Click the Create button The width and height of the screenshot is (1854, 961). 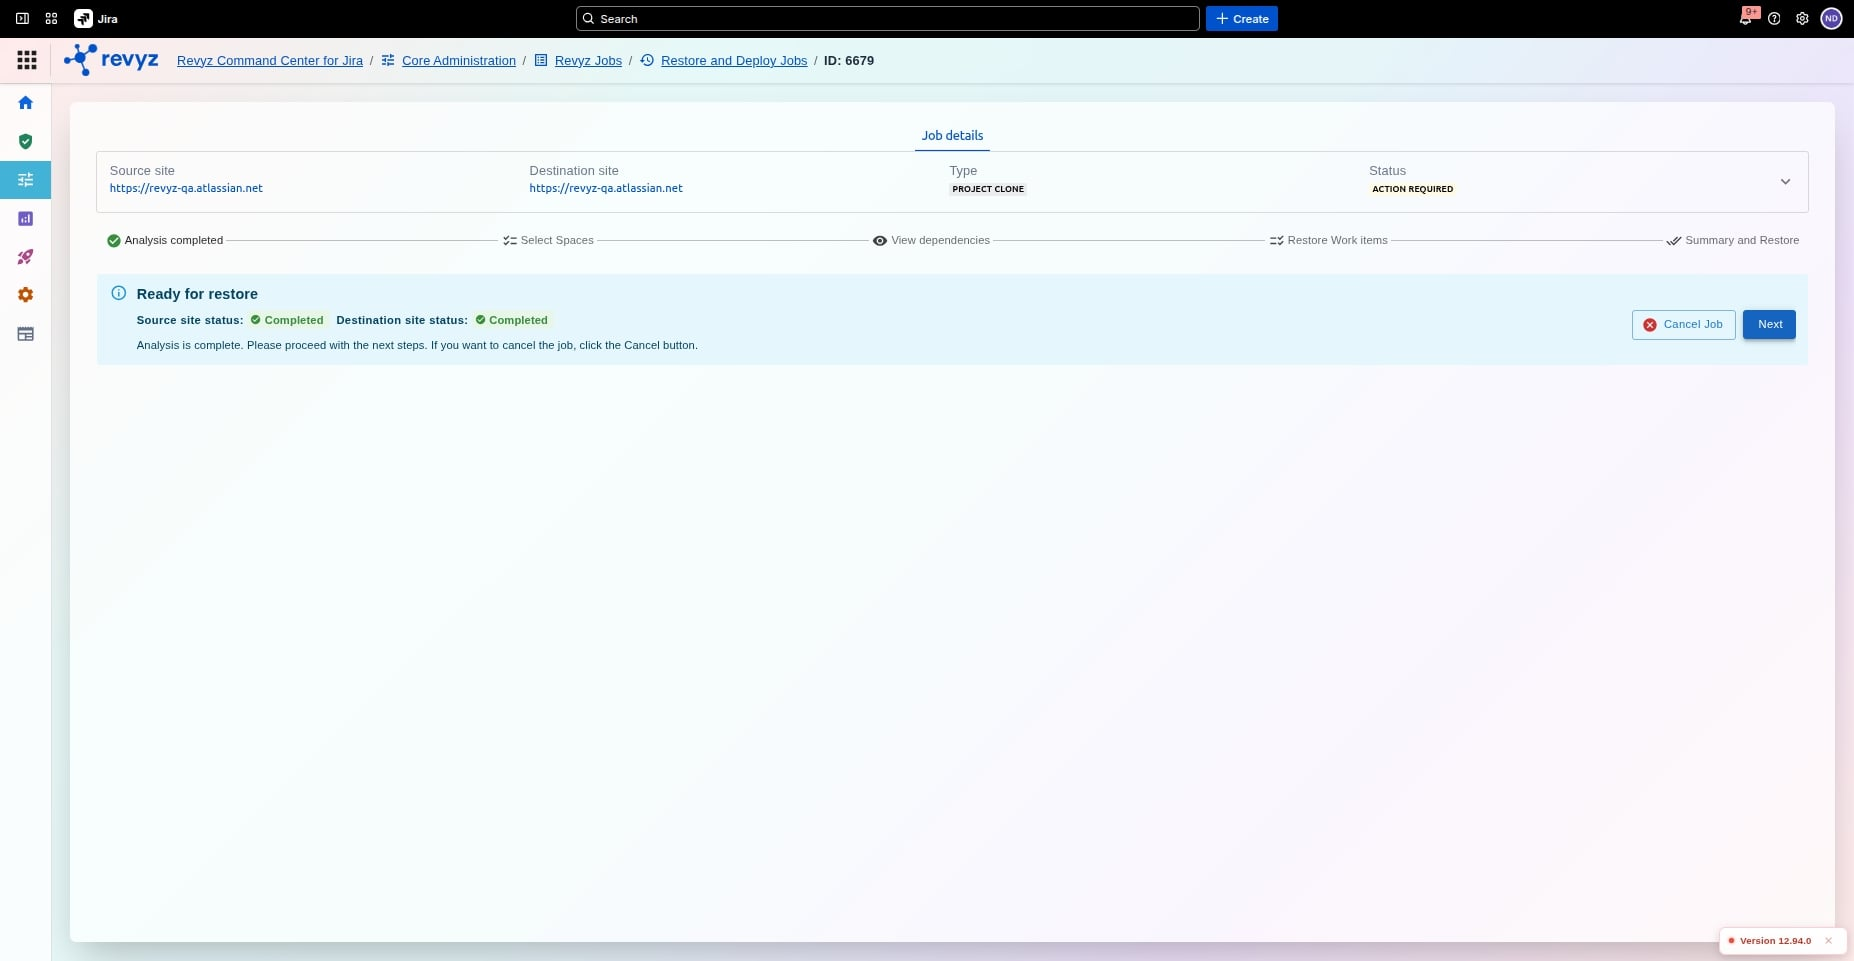click(x=1241, y=19)
